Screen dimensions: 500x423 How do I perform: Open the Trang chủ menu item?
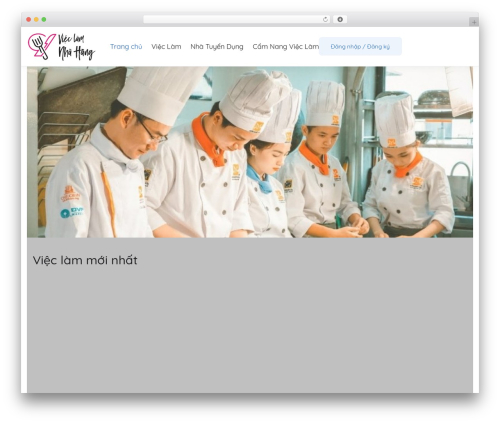pos(126,47)
